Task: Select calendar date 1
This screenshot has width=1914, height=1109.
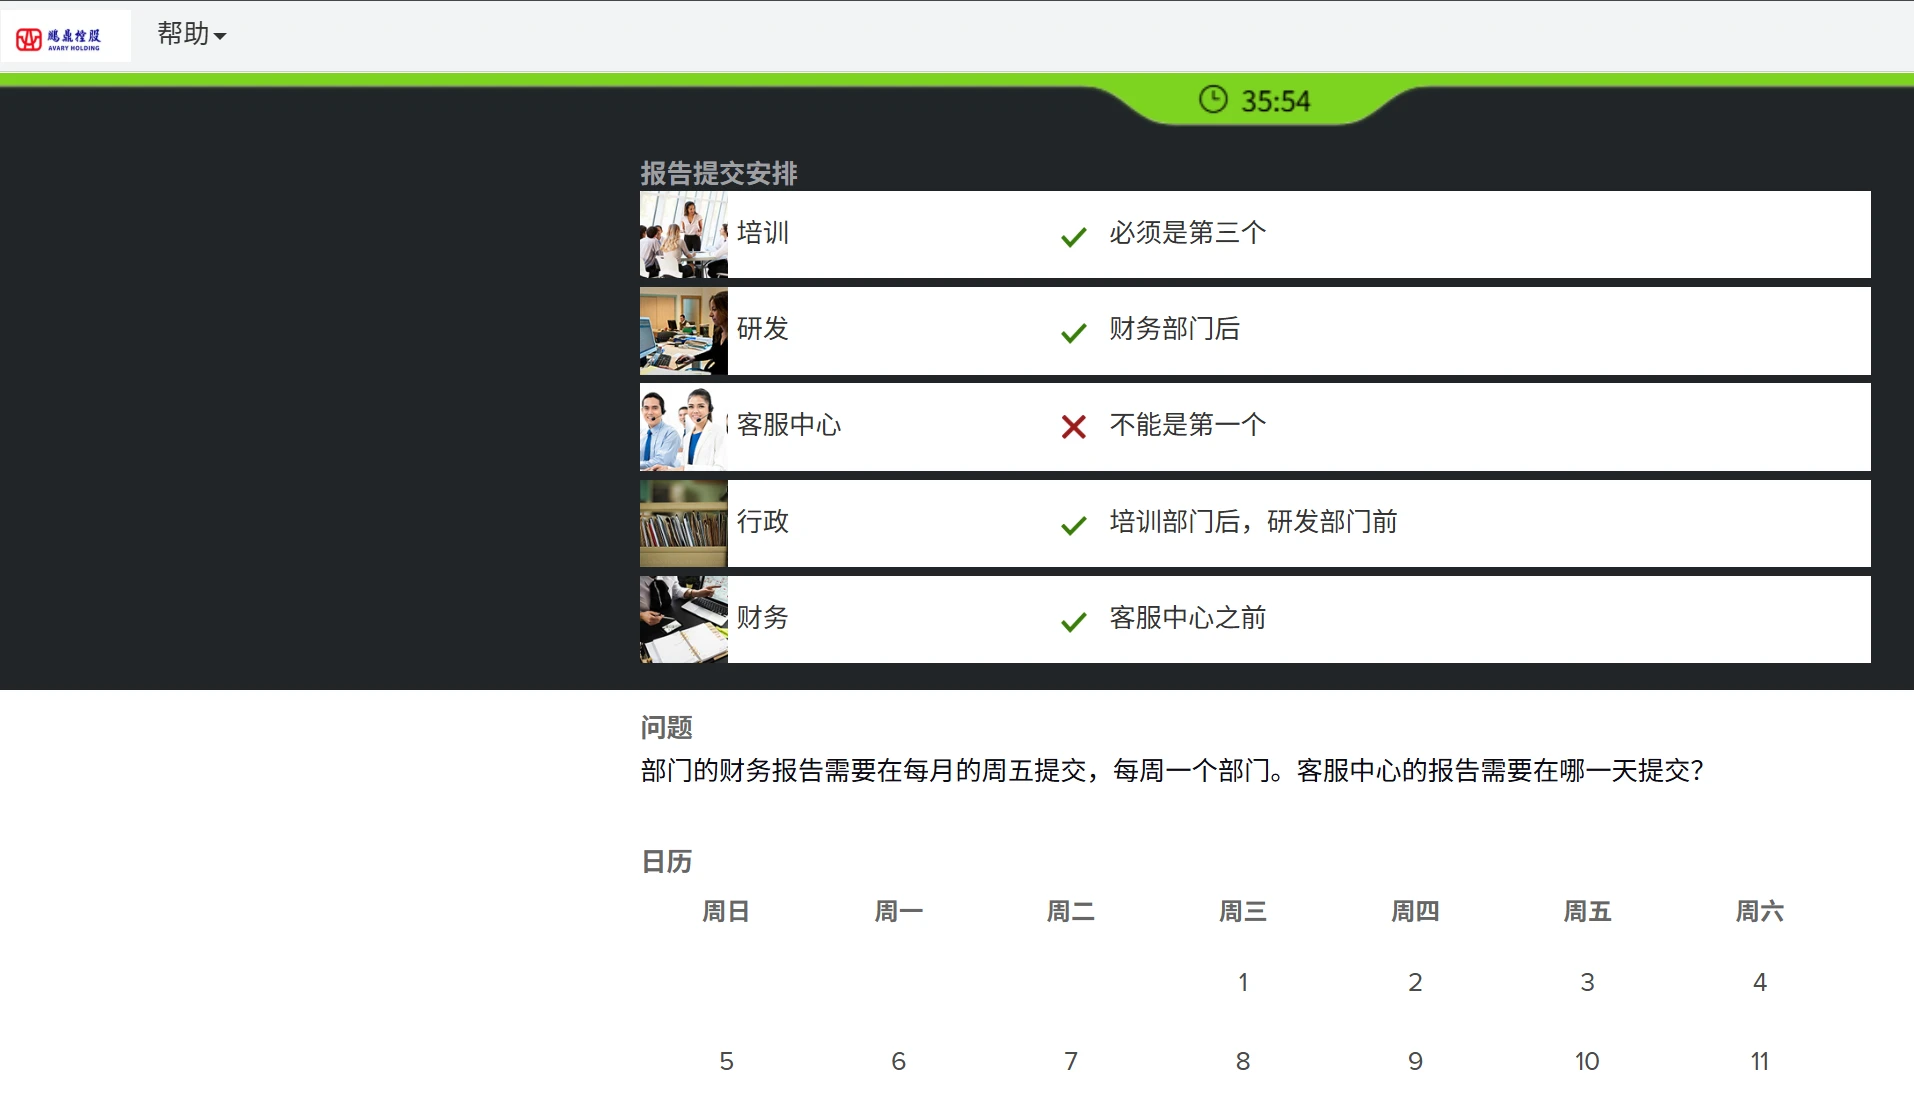Action: (1243, 982)
